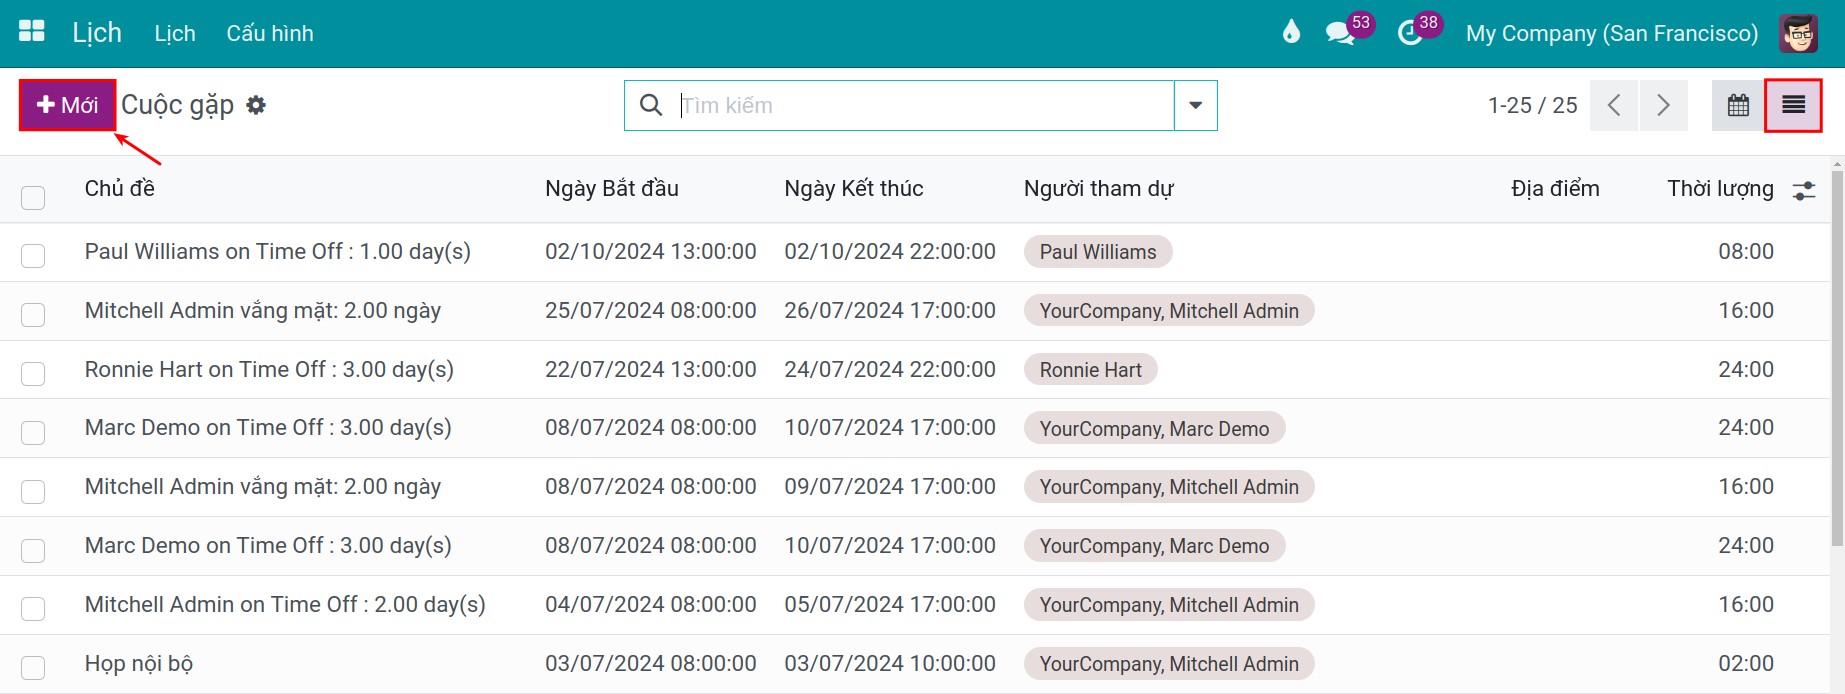Open the gear settings beside Cuộc gặp

[x=256, y=105]
